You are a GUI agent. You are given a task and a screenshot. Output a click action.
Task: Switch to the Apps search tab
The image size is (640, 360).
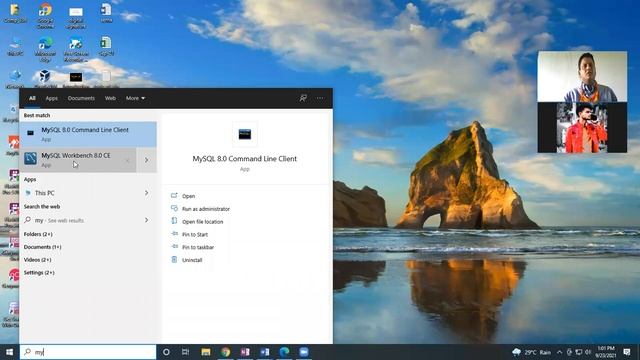(52, 98)
